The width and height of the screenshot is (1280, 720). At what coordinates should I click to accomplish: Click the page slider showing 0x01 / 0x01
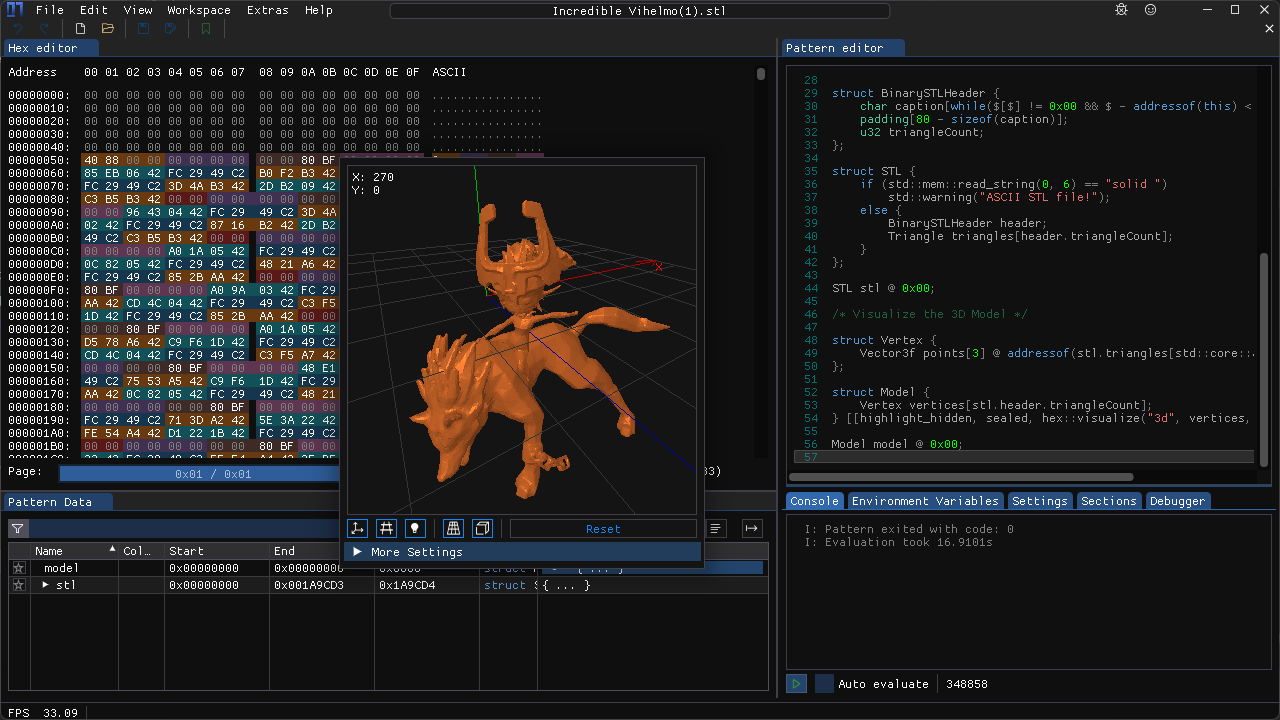coord(199,473)
